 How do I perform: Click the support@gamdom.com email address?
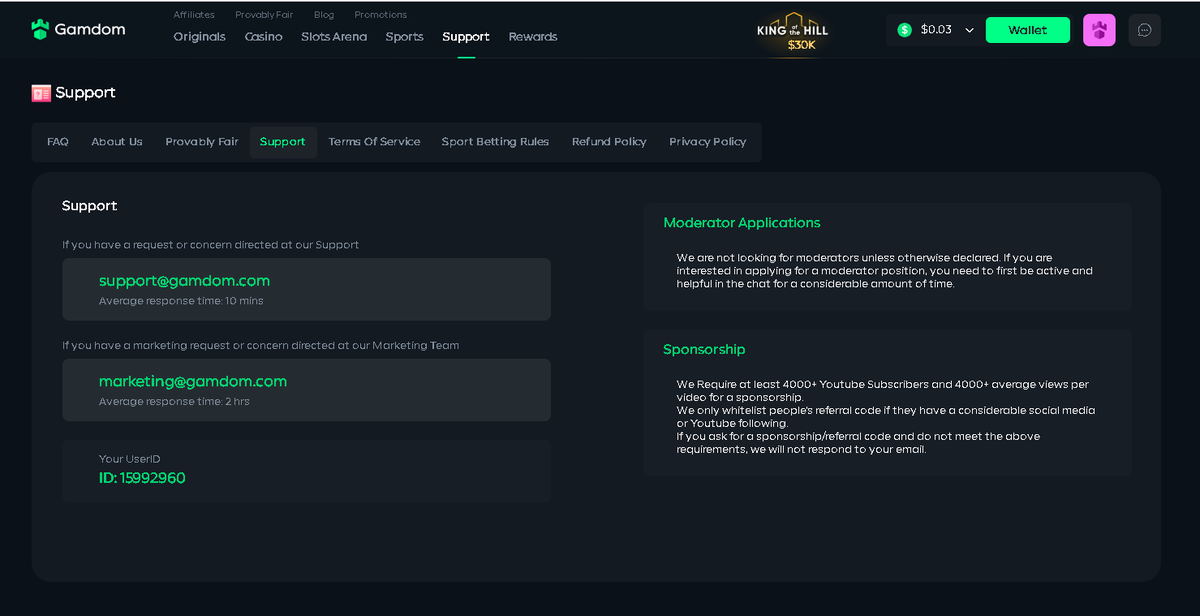(184, 281)
